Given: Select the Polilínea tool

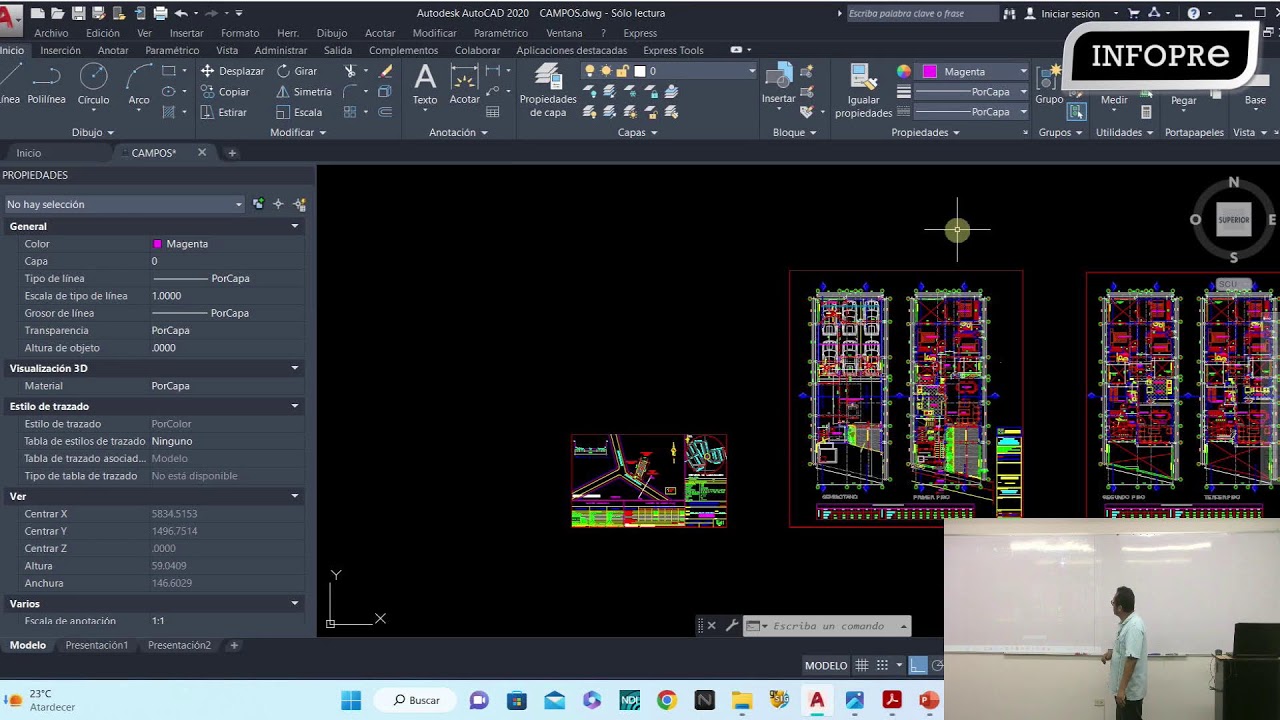Looking at the screenshot, I should pyautogui.click(x=46, y=84).
